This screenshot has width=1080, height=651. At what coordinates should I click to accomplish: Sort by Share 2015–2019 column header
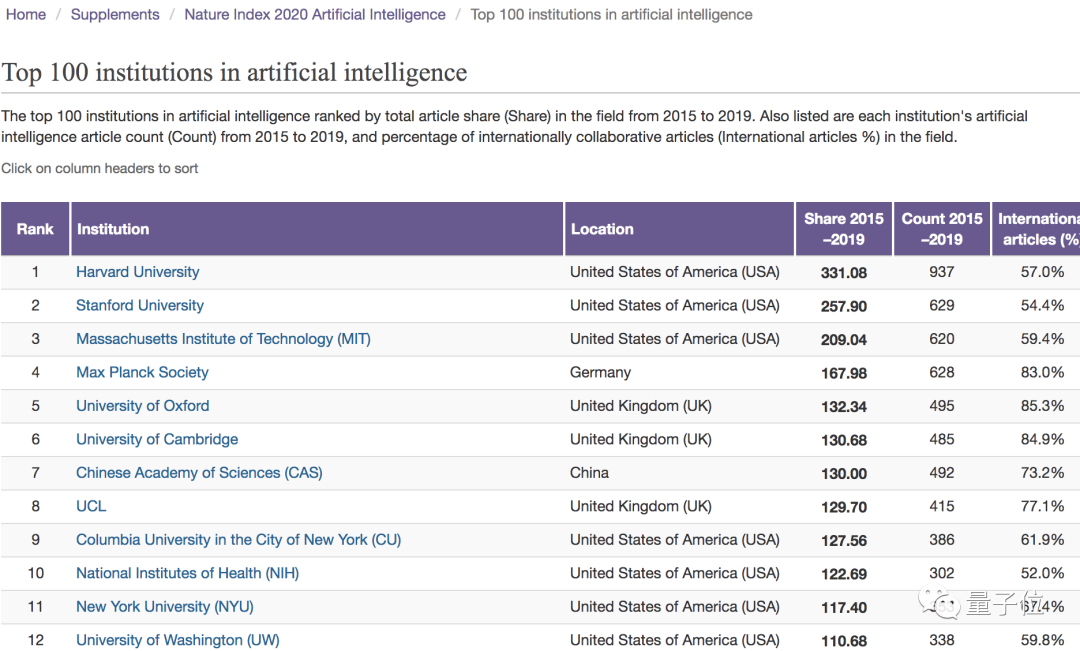coord(843,229)
